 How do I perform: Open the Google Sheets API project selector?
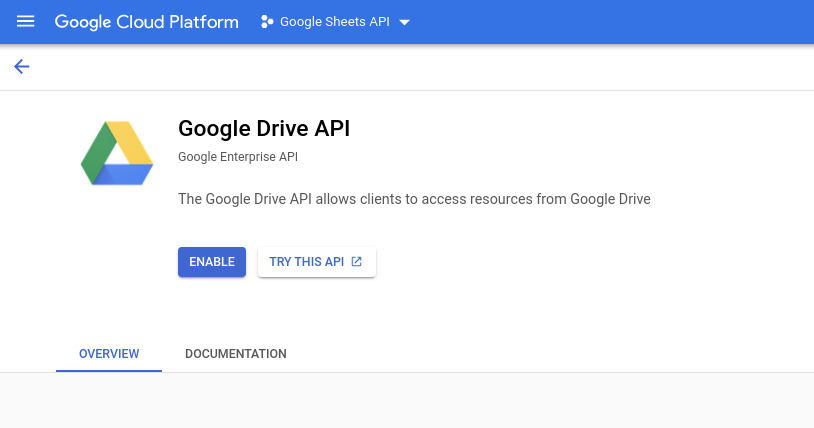(x=335, y=22)
